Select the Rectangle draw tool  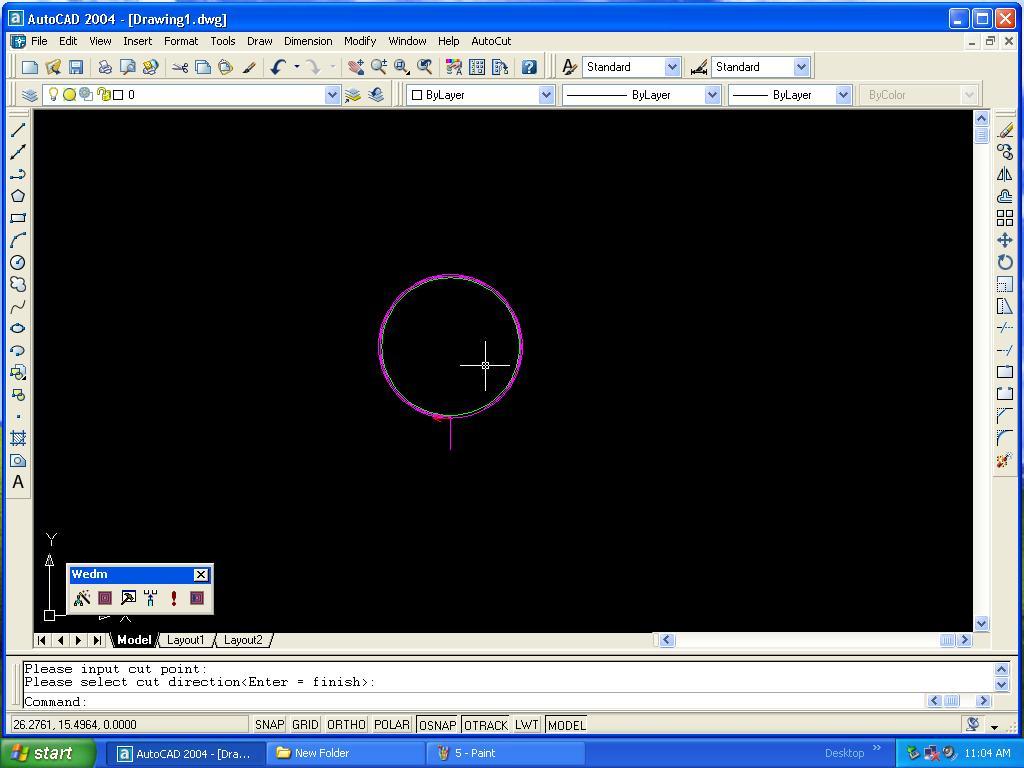[x=18, y=218]
